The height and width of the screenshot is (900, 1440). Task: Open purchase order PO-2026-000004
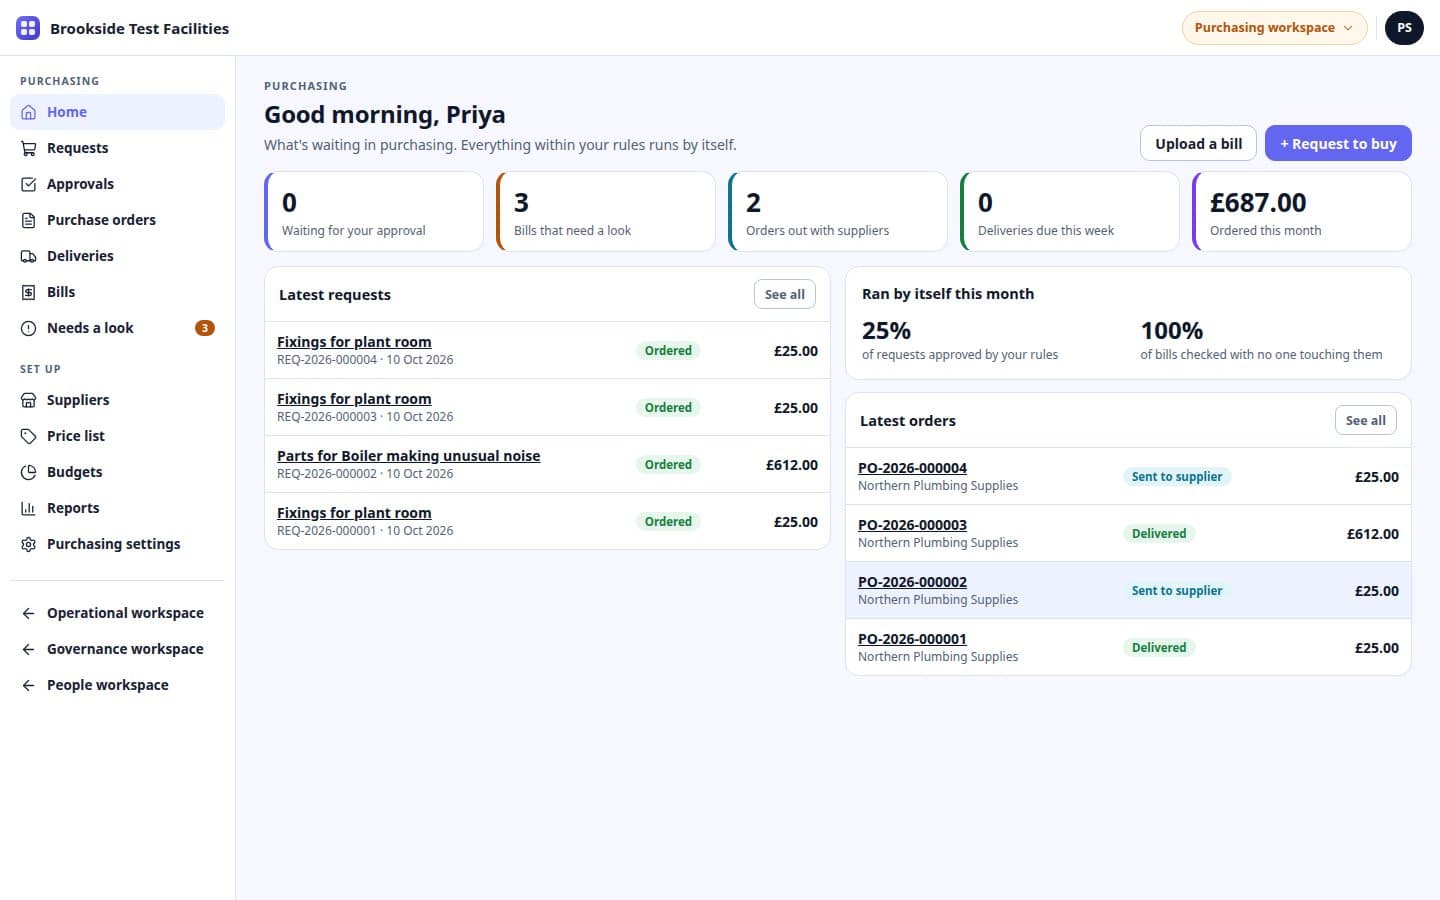912,468
